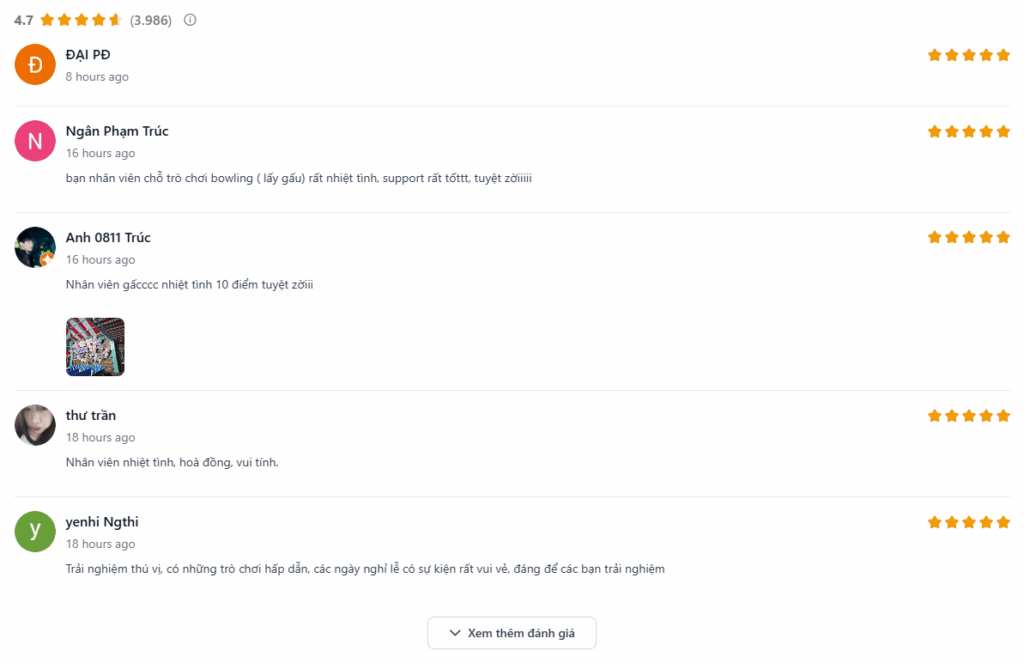Click the chevron on Xem thêm đánh giá button

pos(455,633)
